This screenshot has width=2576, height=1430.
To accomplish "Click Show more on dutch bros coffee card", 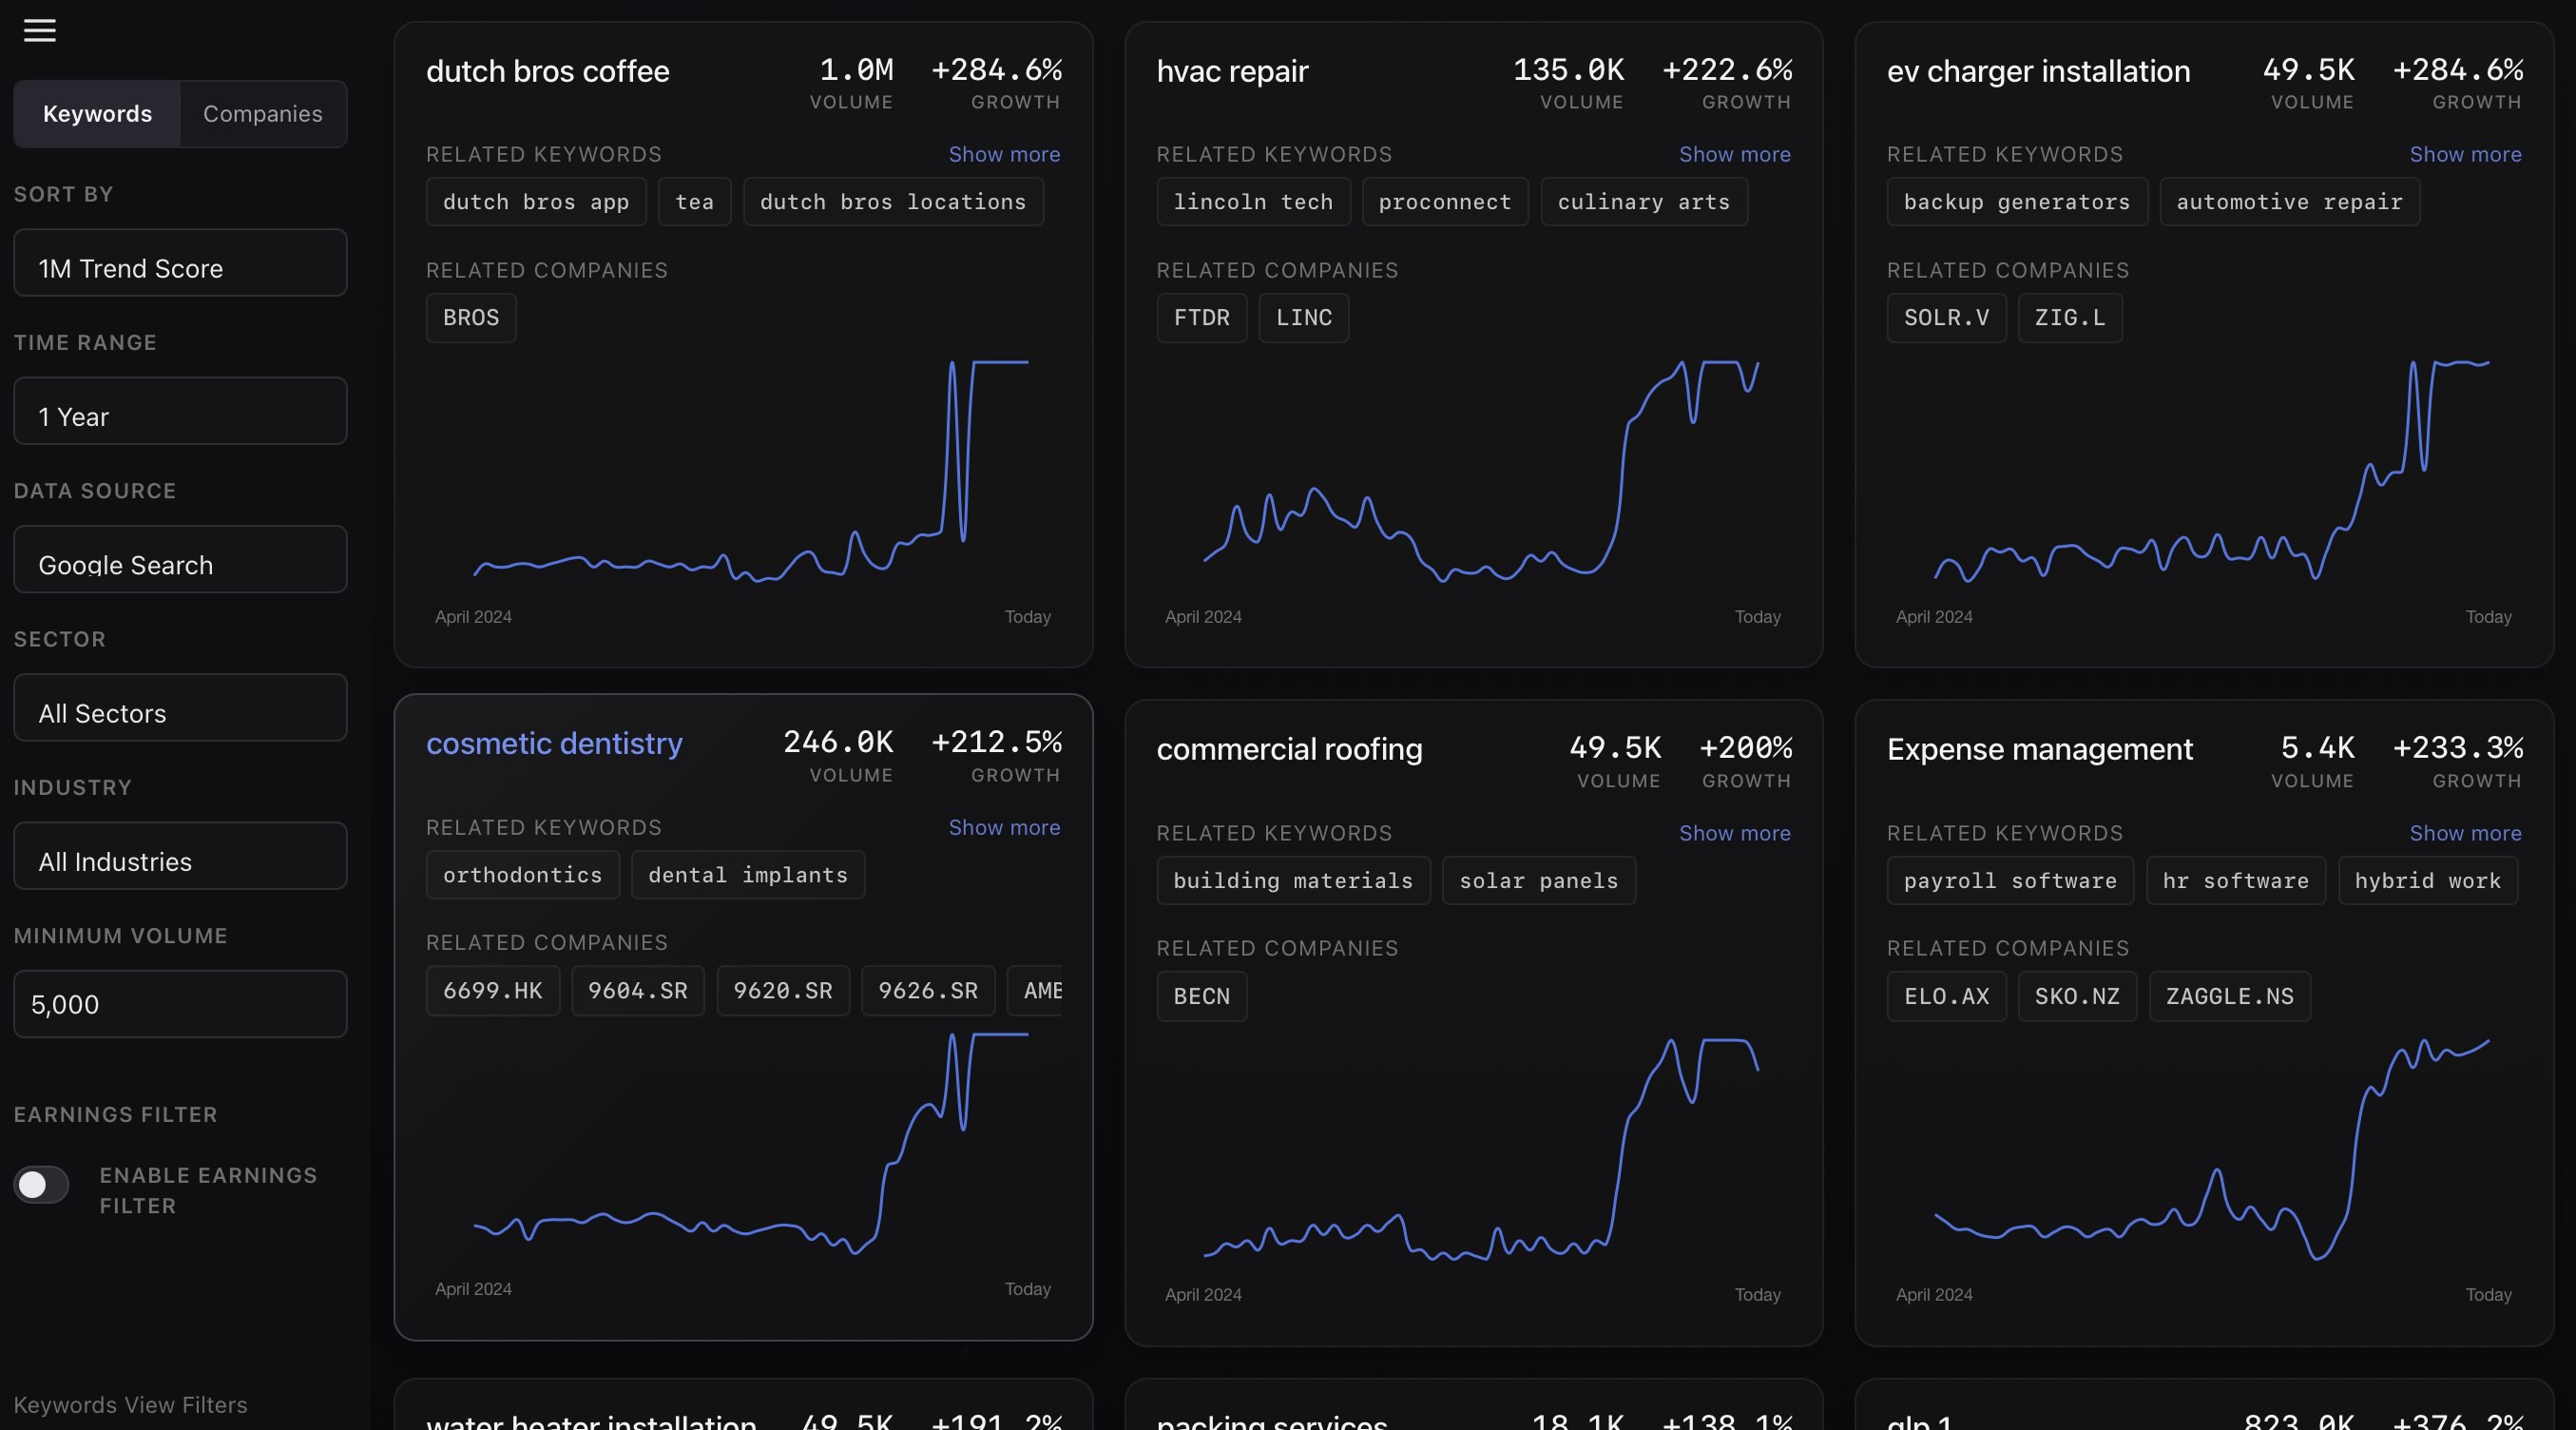I will pyautogui.click(x=1004, y=154).
